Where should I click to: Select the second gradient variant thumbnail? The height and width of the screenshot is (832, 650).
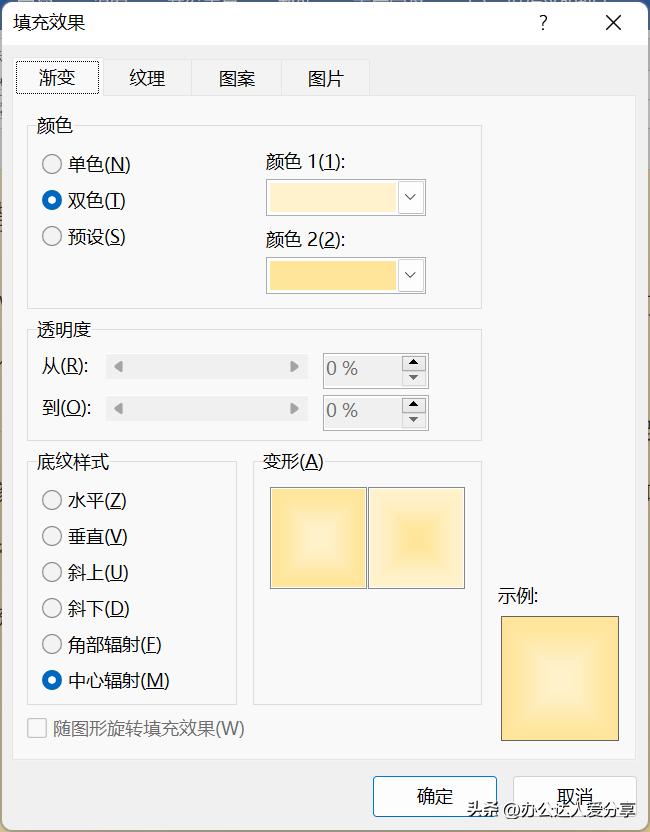point(417,537)
